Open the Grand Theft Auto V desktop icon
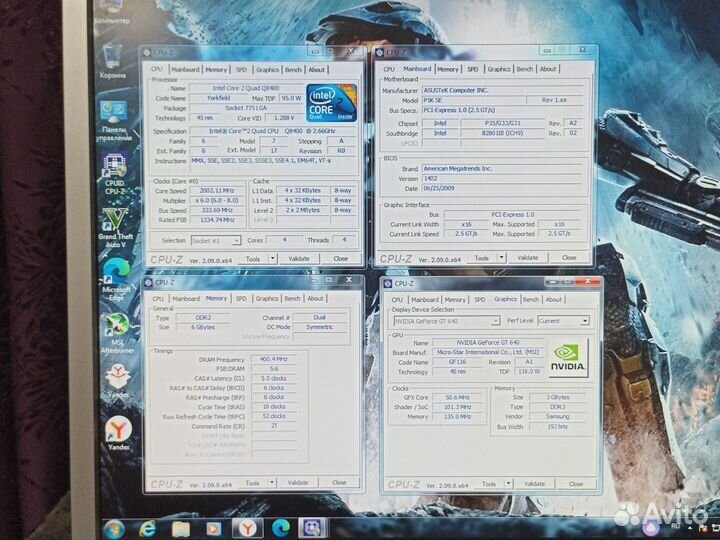Viewport: 720px width, 540px height. pos(115,220)
